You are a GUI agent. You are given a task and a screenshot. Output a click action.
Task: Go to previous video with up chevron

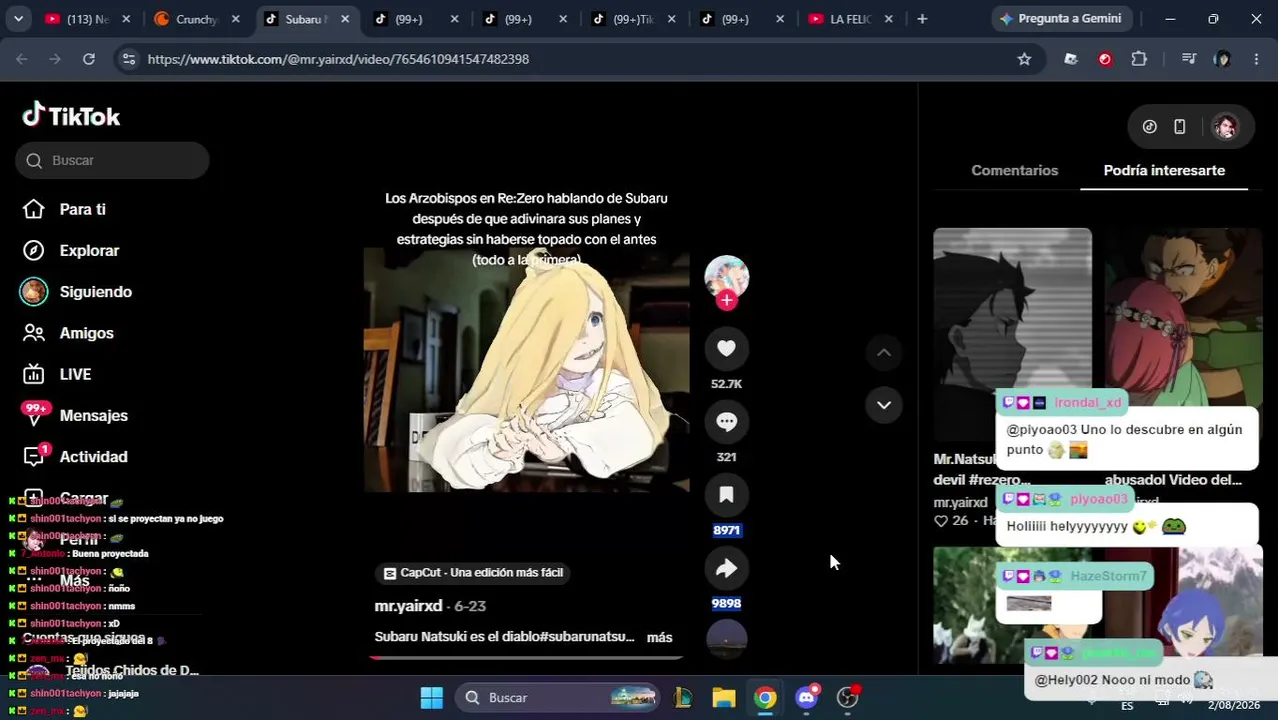point(884,352)
